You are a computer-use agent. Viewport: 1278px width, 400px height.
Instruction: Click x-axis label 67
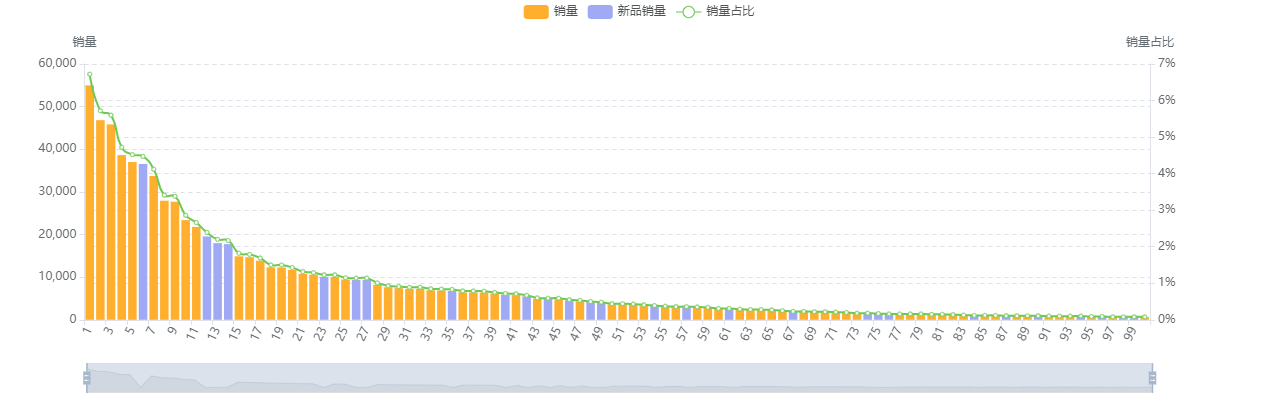point(789,334)
